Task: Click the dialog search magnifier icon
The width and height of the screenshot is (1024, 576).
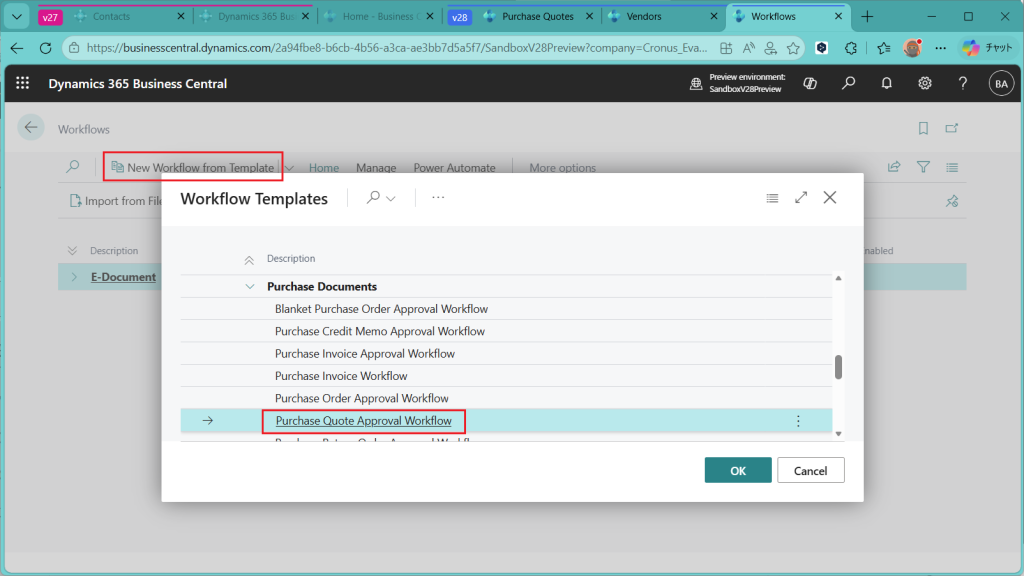Action: pos(373,198)
